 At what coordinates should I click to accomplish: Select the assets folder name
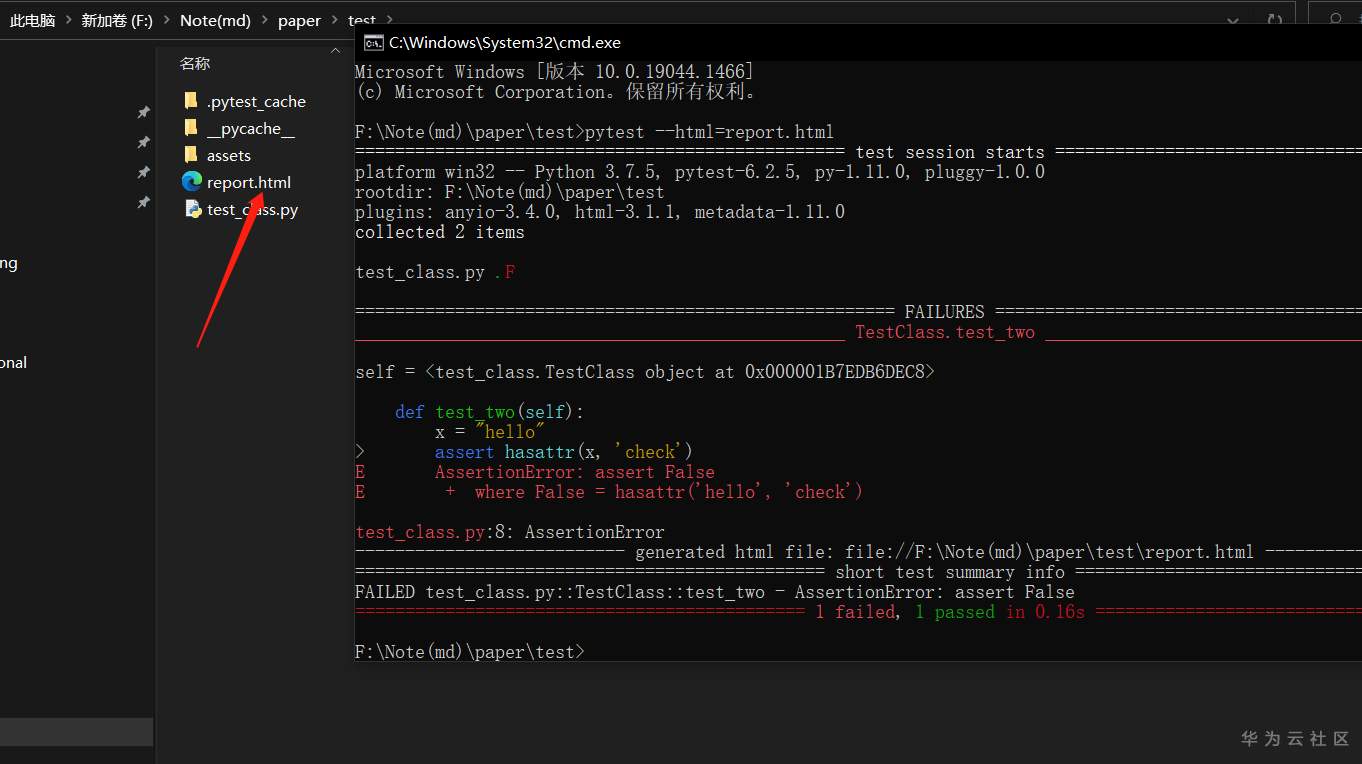tap(229, 156)
